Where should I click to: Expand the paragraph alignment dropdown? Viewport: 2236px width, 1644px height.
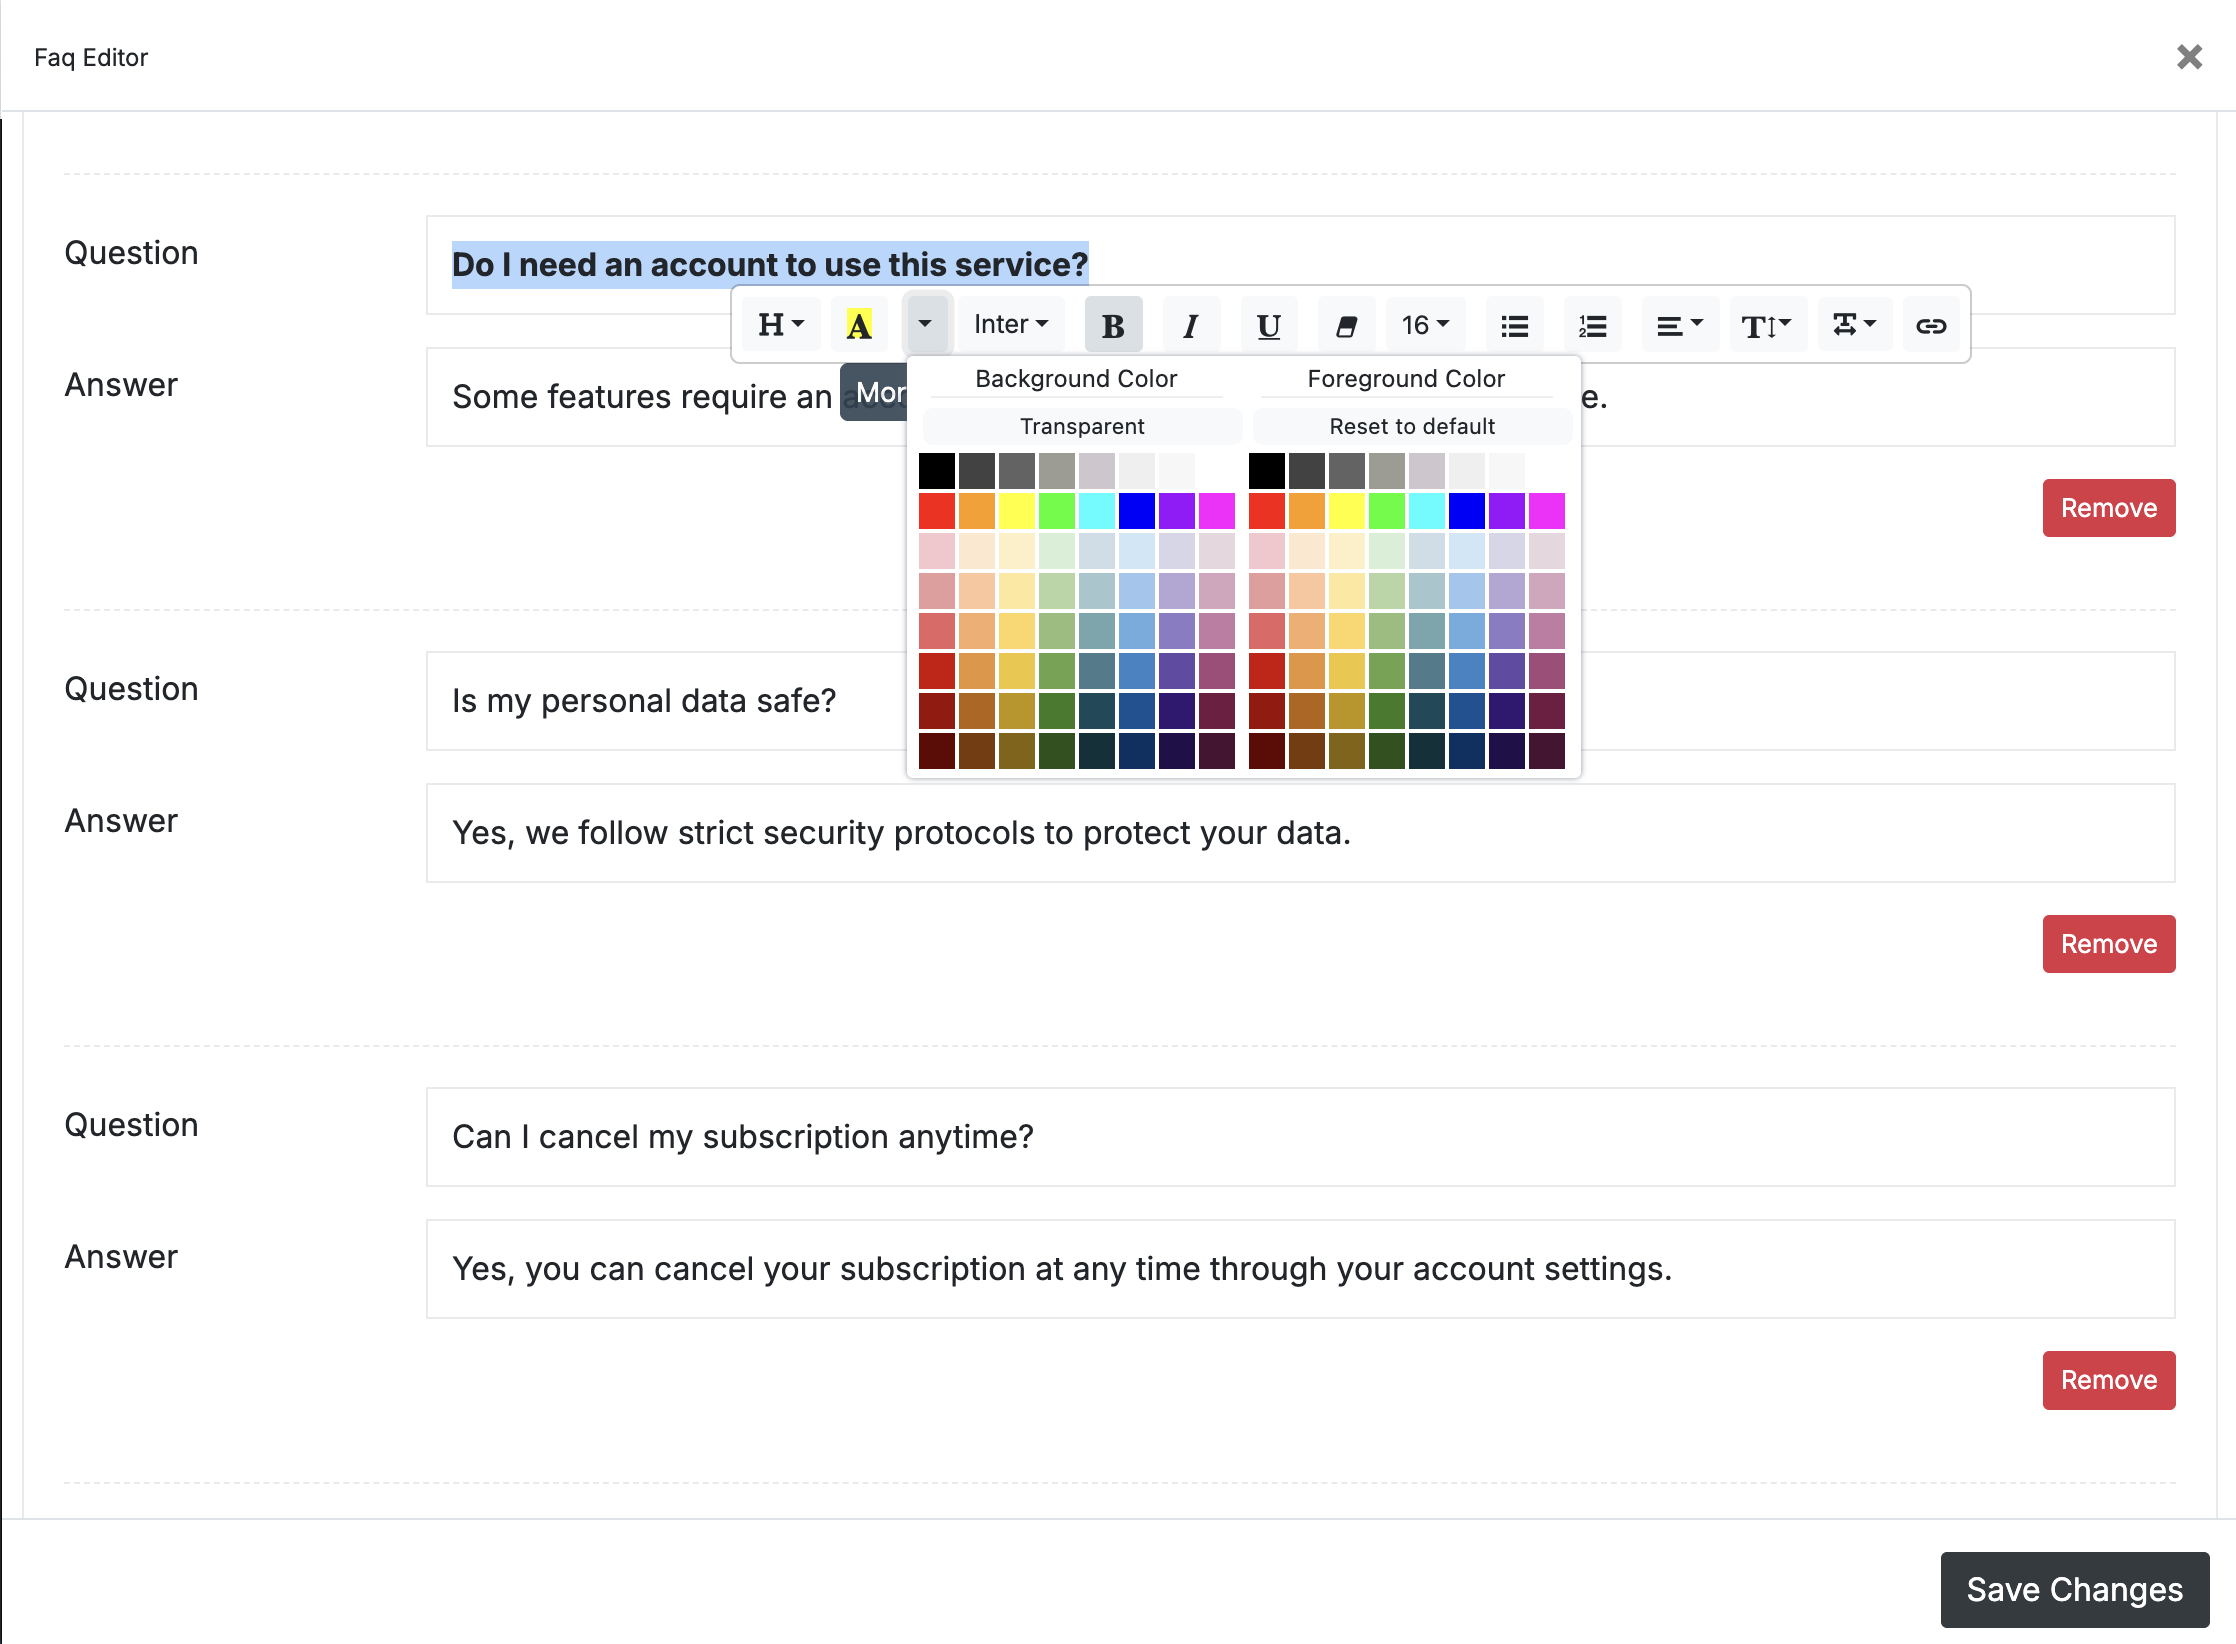pyautogui.click(x=1679, y=326)
